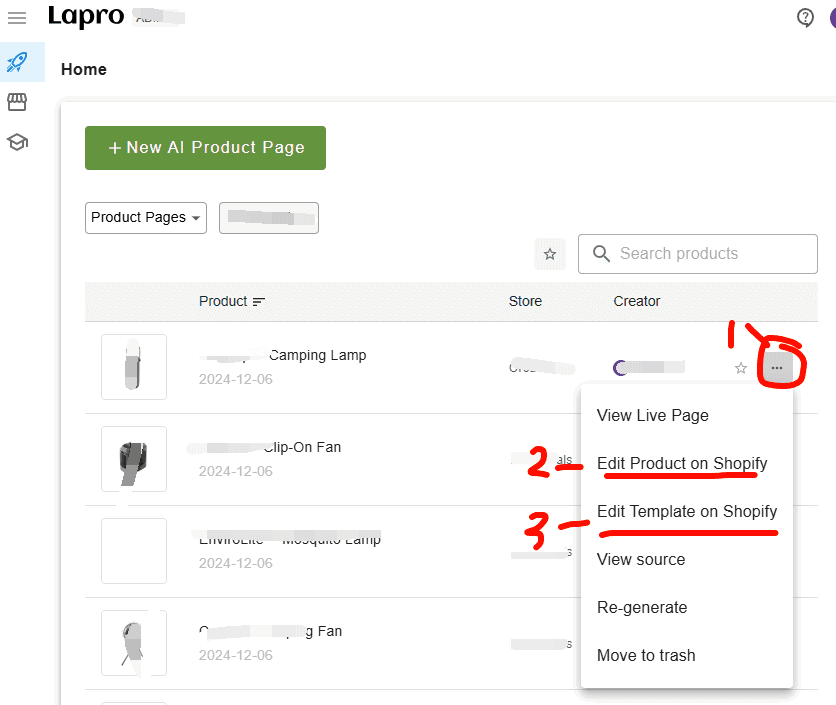Click inside the Search products field
836x705 pixels.
pyautogui.click(x=700, y=254)
